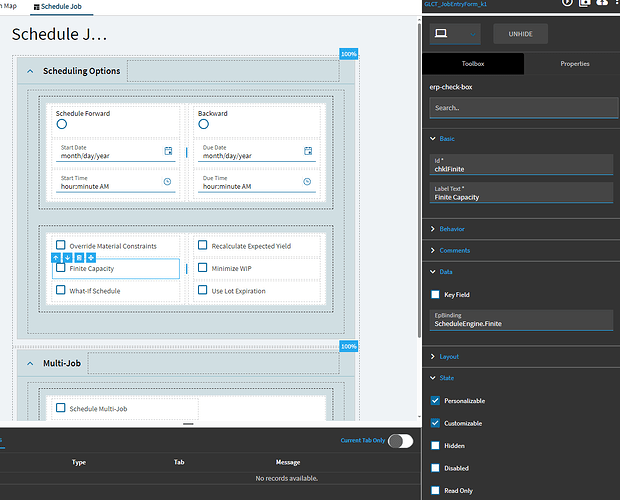Expand the Layout properties section
620x500 pixels.
click(433, 357)
